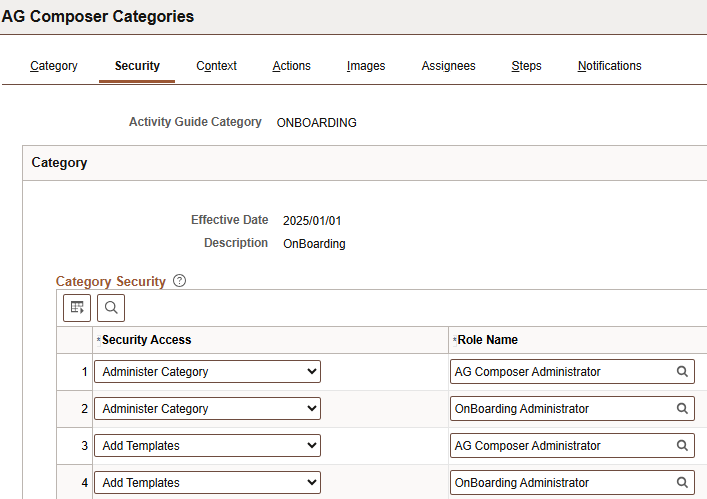Click the Category group box header
Screen dimensions: 707x499
click(x=364, y=163)
